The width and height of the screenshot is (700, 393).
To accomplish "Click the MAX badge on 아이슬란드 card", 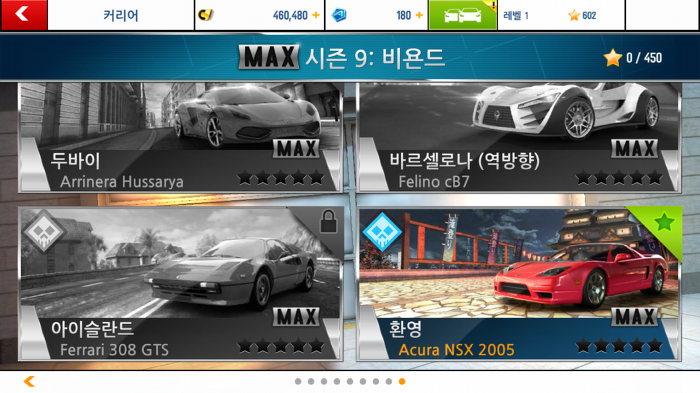I will coord(296,317).
